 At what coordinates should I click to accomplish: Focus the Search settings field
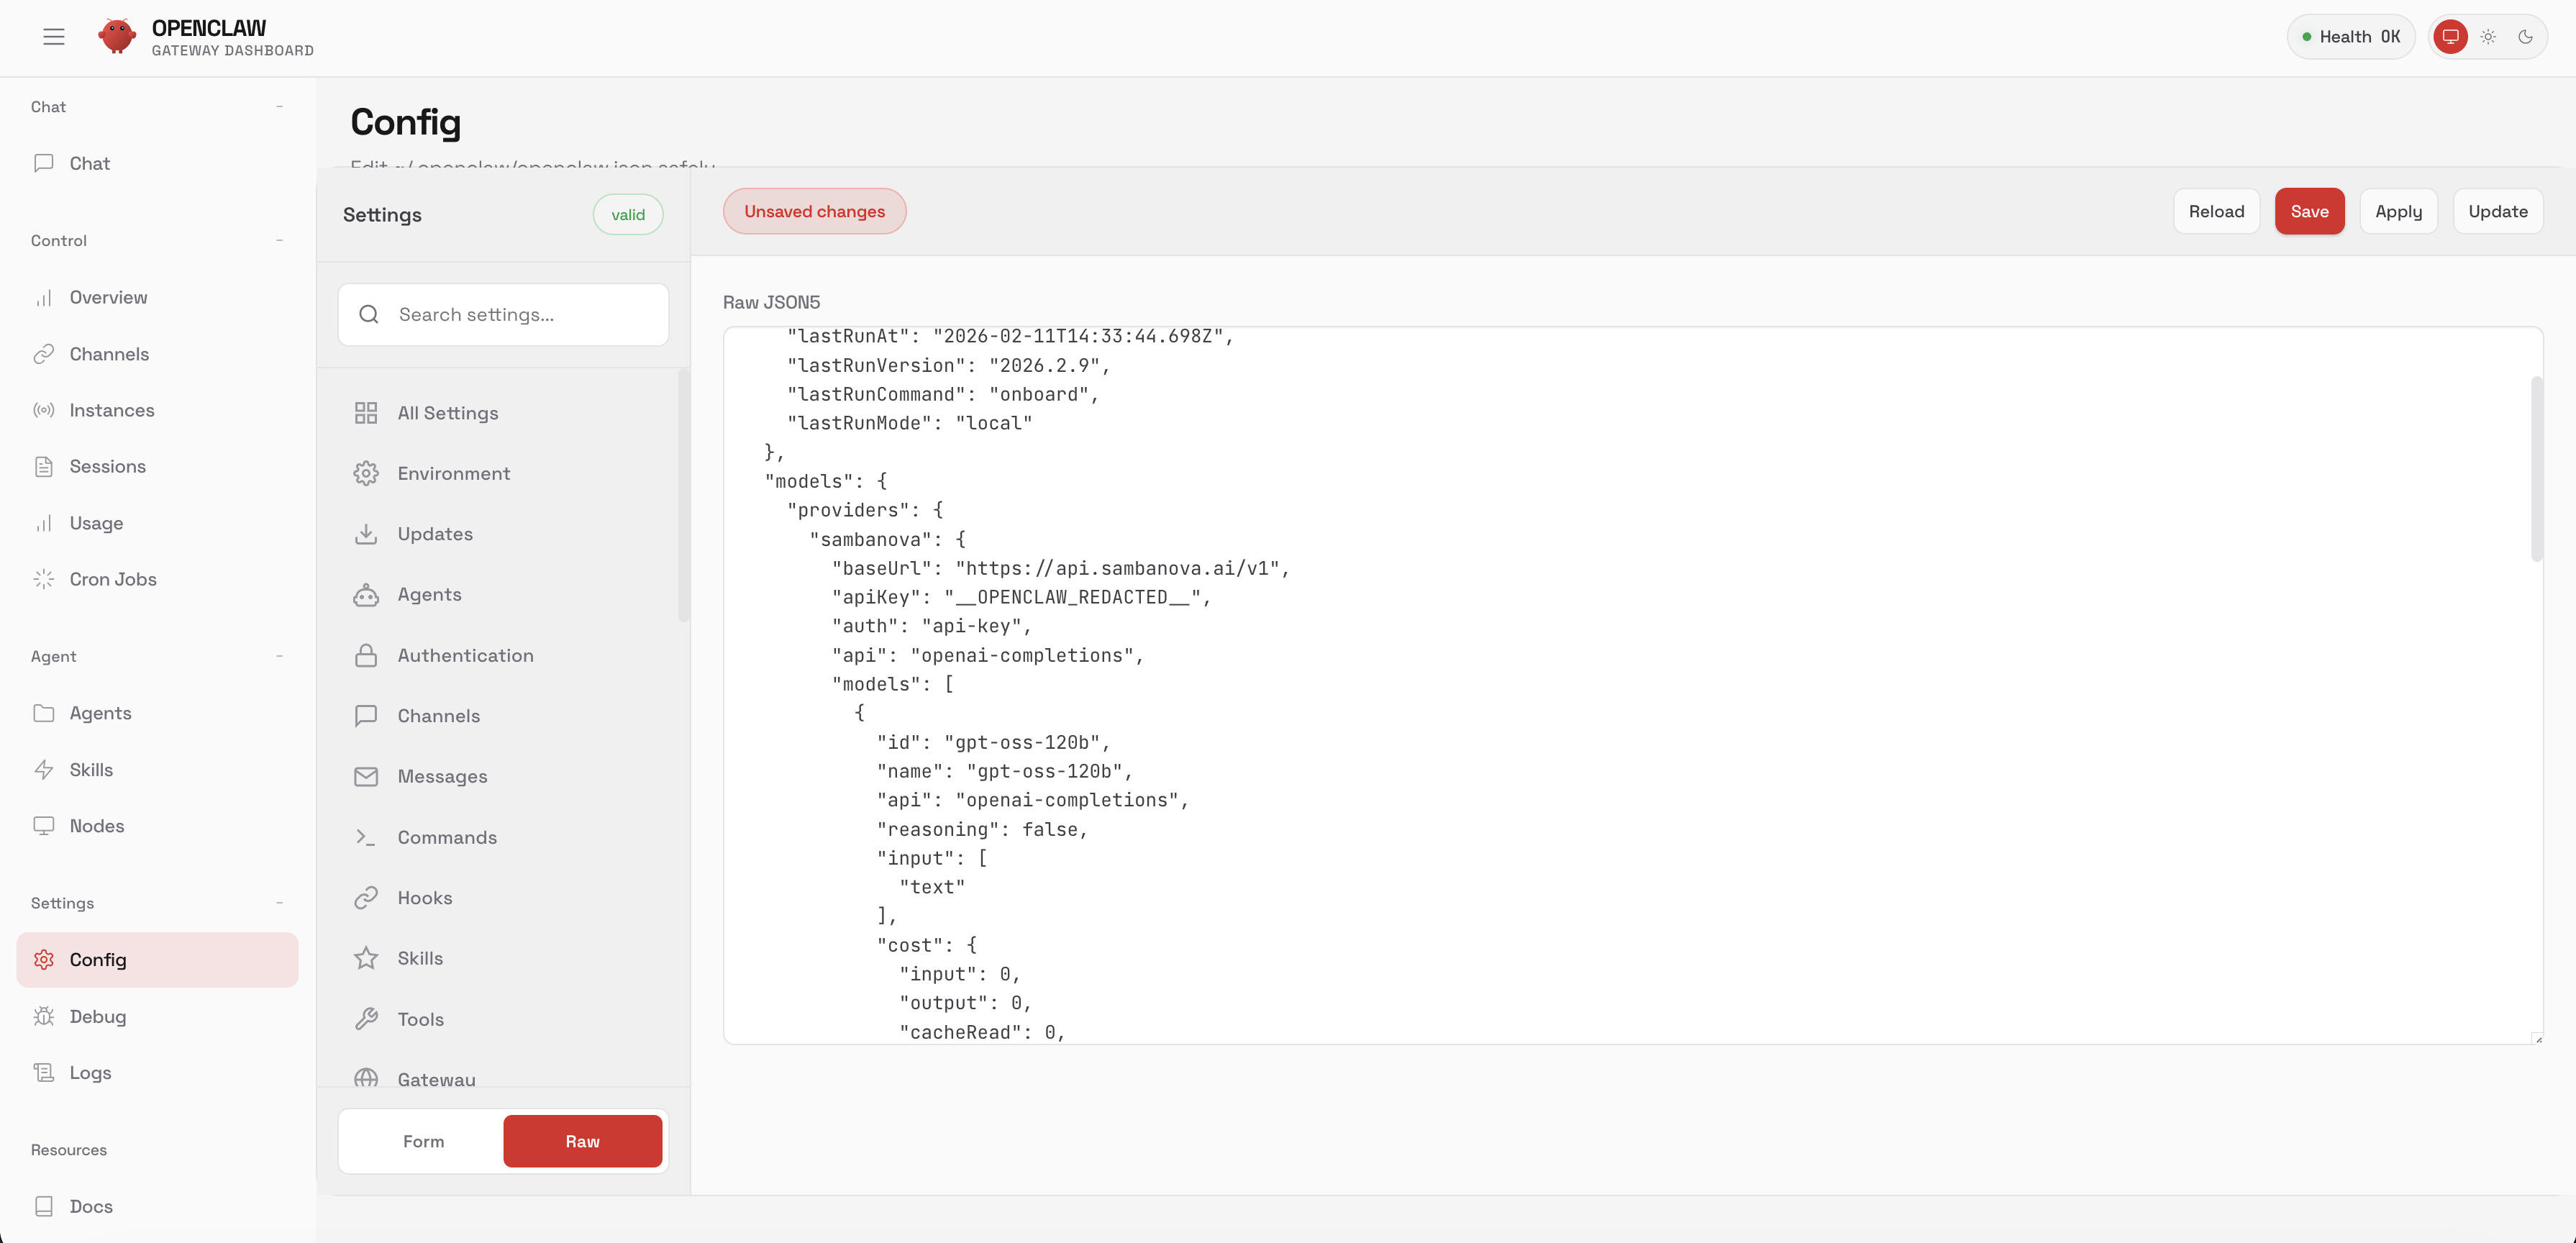tap(503, 314)
